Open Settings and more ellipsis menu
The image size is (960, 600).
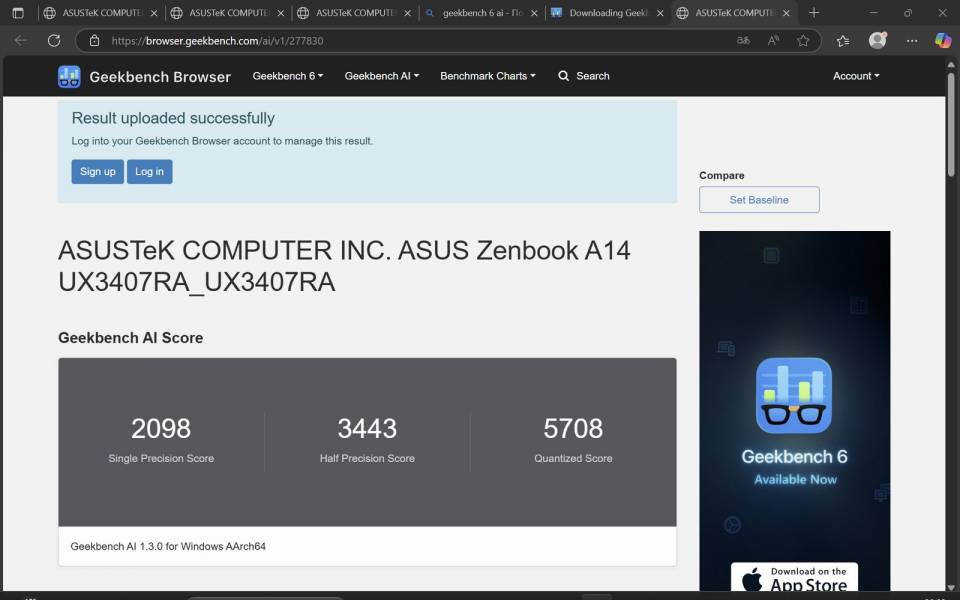pos(912,40)
